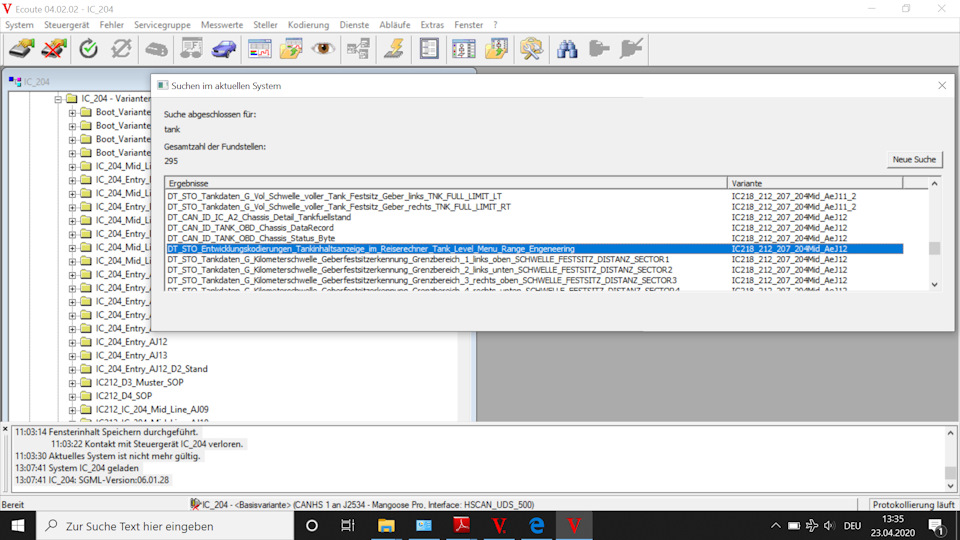This screenshot has width=960, height=540.
Task: Click the results list scrollbar thumb
Action: point(934,248)
